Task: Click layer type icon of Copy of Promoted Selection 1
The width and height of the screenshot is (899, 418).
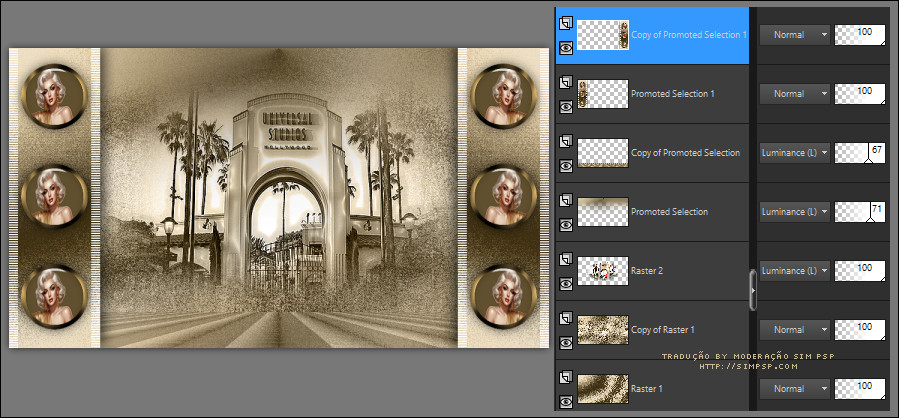Action: tap(566, 21)
